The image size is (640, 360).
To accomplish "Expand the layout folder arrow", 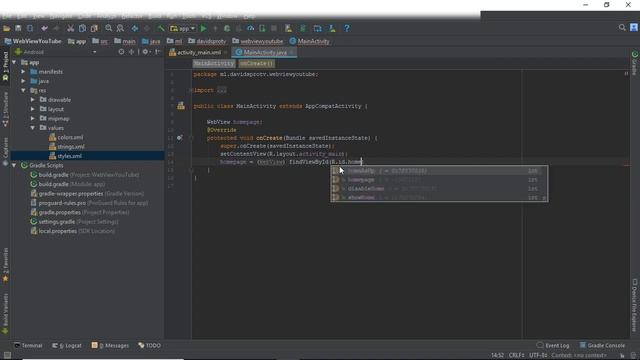I will (33, 109).
